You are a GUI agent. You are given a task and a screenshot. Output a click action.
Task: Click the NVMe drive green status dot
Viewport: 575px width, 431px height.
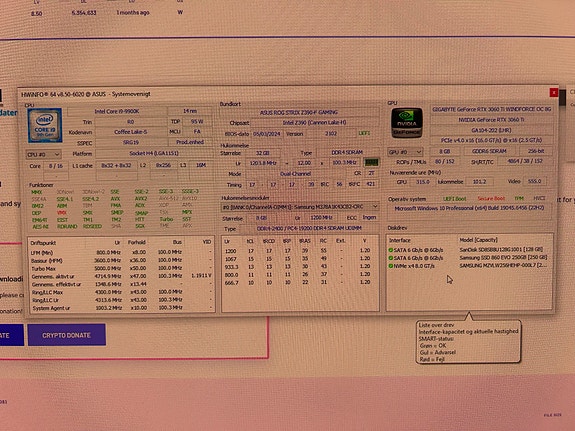coord(391,266)
